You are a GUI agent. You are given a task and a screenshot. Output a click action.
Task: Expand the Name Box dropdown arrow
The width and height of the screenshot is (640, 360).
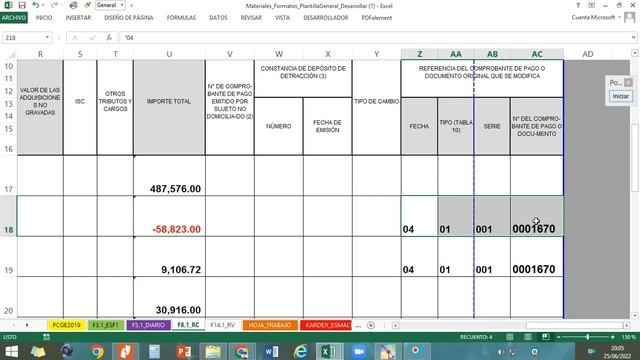click(47, 38)
